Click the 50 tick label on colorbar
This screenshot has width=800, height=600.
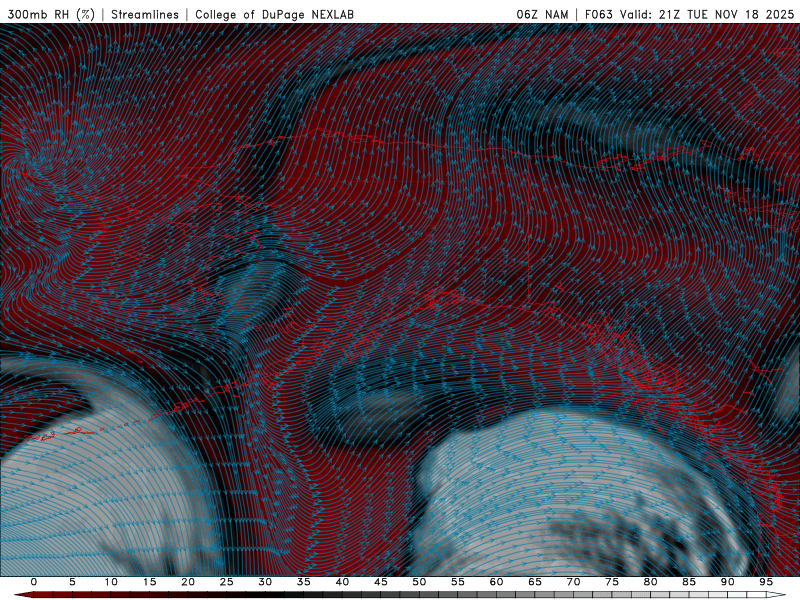(x=419, y=582)
